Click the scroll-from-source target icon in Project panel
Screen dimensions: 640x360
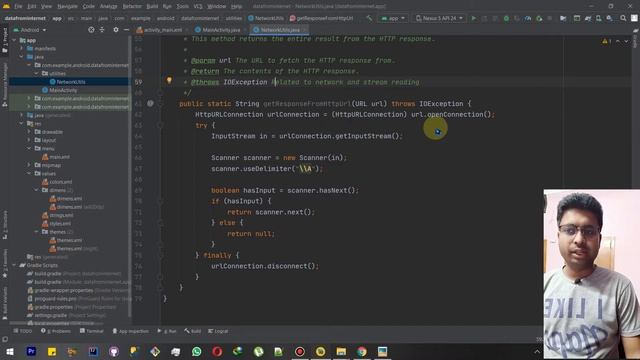[91, 30]
